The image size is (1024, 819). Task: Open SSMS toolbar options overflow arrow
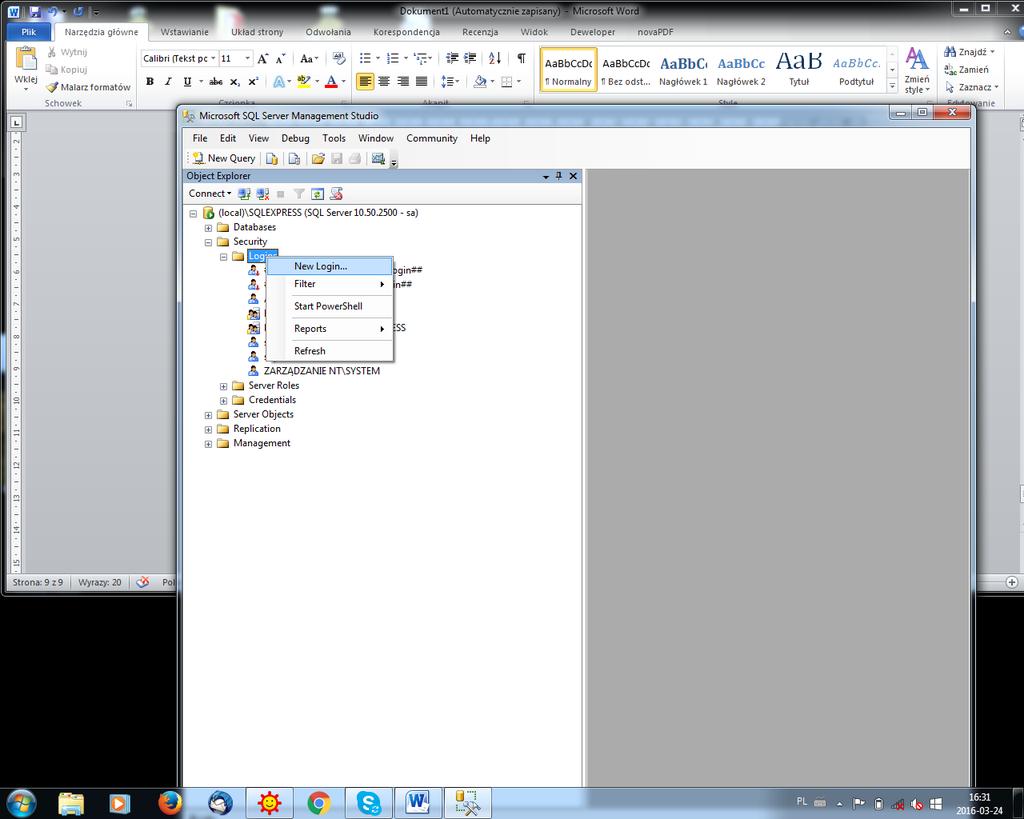[x=394, y=161]
